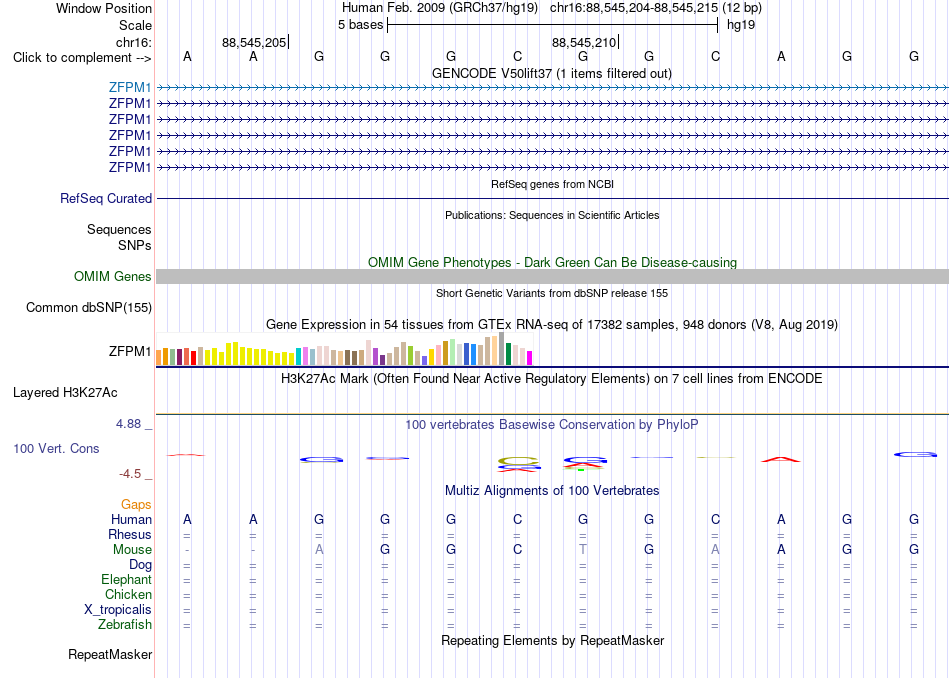Click the ZFPM1 label beside the GTEx bar chart
This screenshot has height=678, width=950.
130,351
